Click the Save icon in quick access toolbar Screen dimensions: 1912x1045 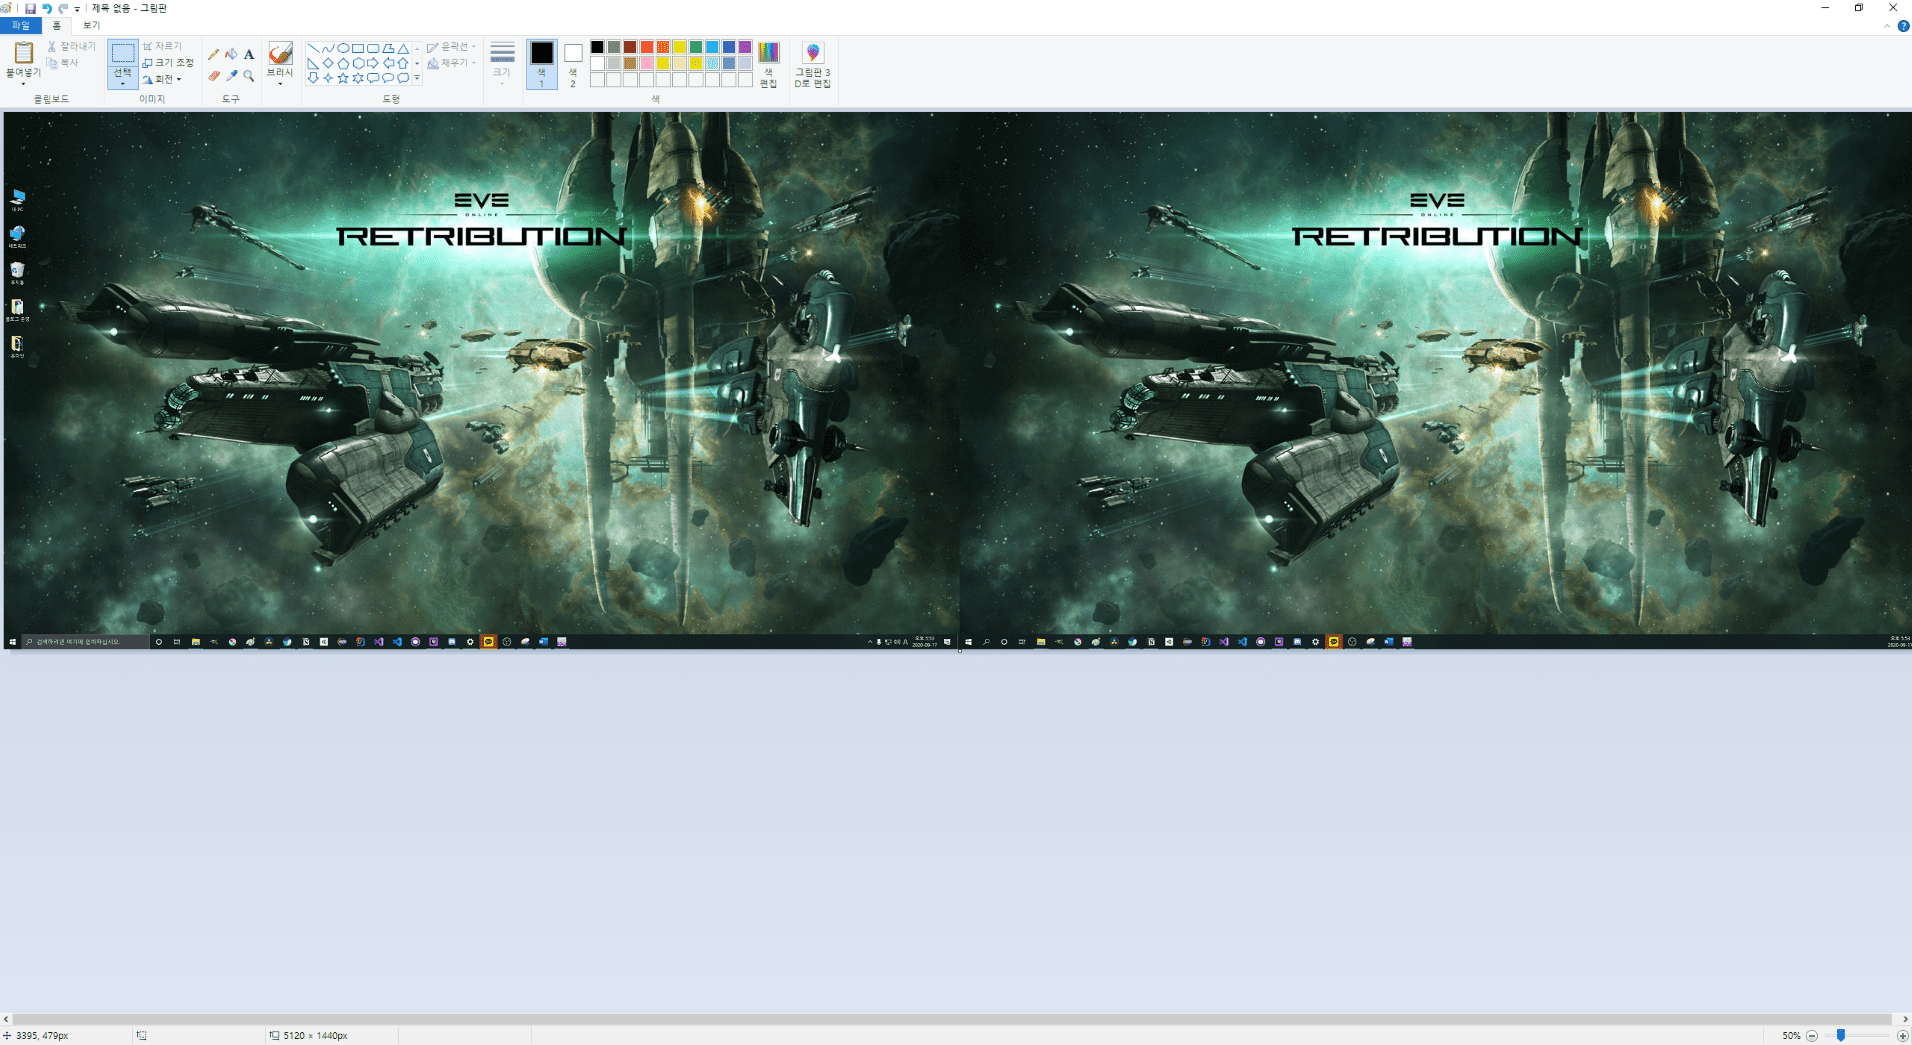pyautogui.click(x=30, y=8)
